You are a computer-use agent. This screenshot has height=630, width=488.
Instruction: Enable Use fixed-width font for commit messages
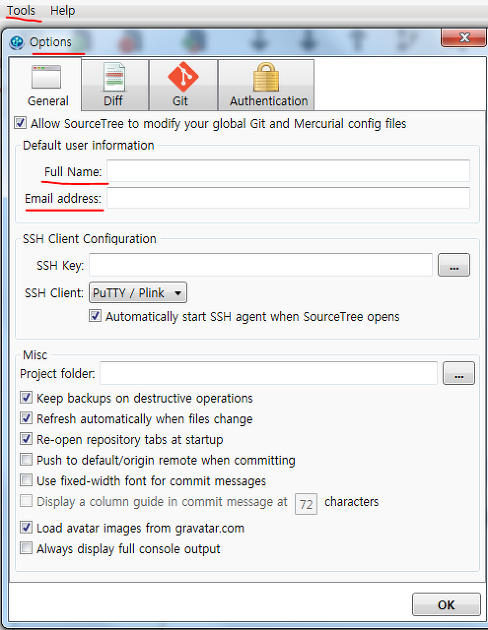coord(27,480)
